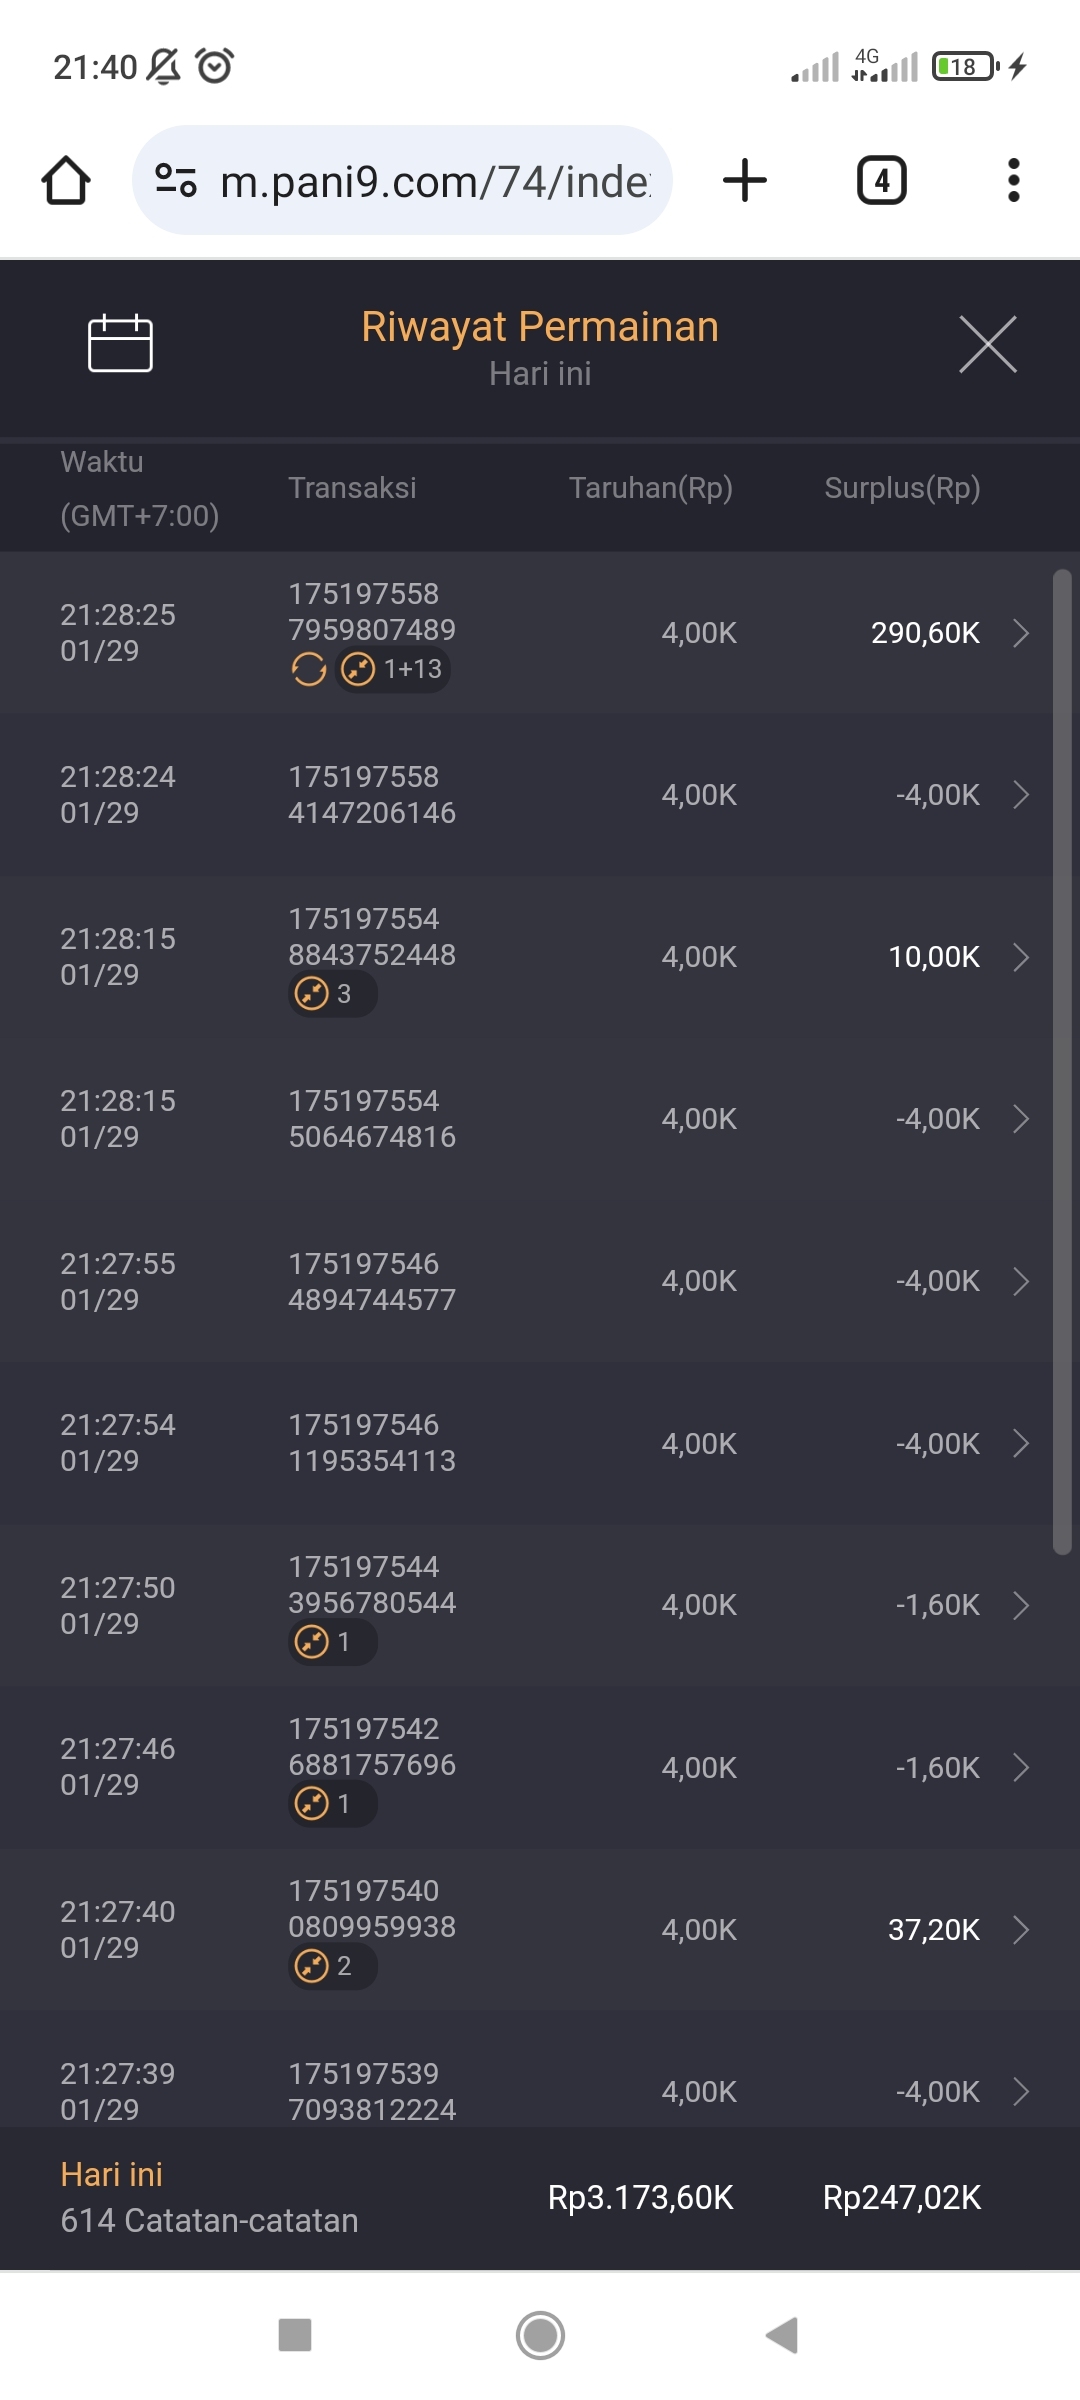Click the m.pani9.com address bar
Screen dimensions: 1080x2400
click(x=434, y=181)
